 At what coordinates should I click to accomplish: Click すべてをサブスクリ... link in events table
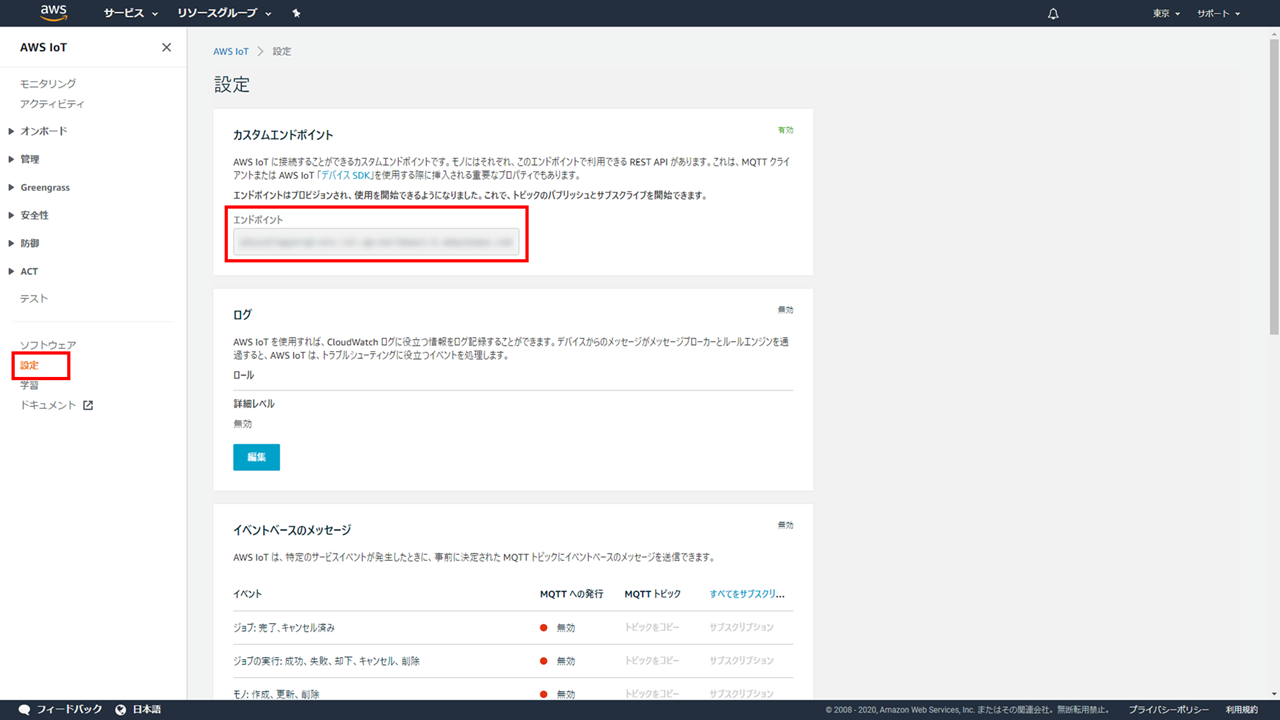click(x=747, y=594)
